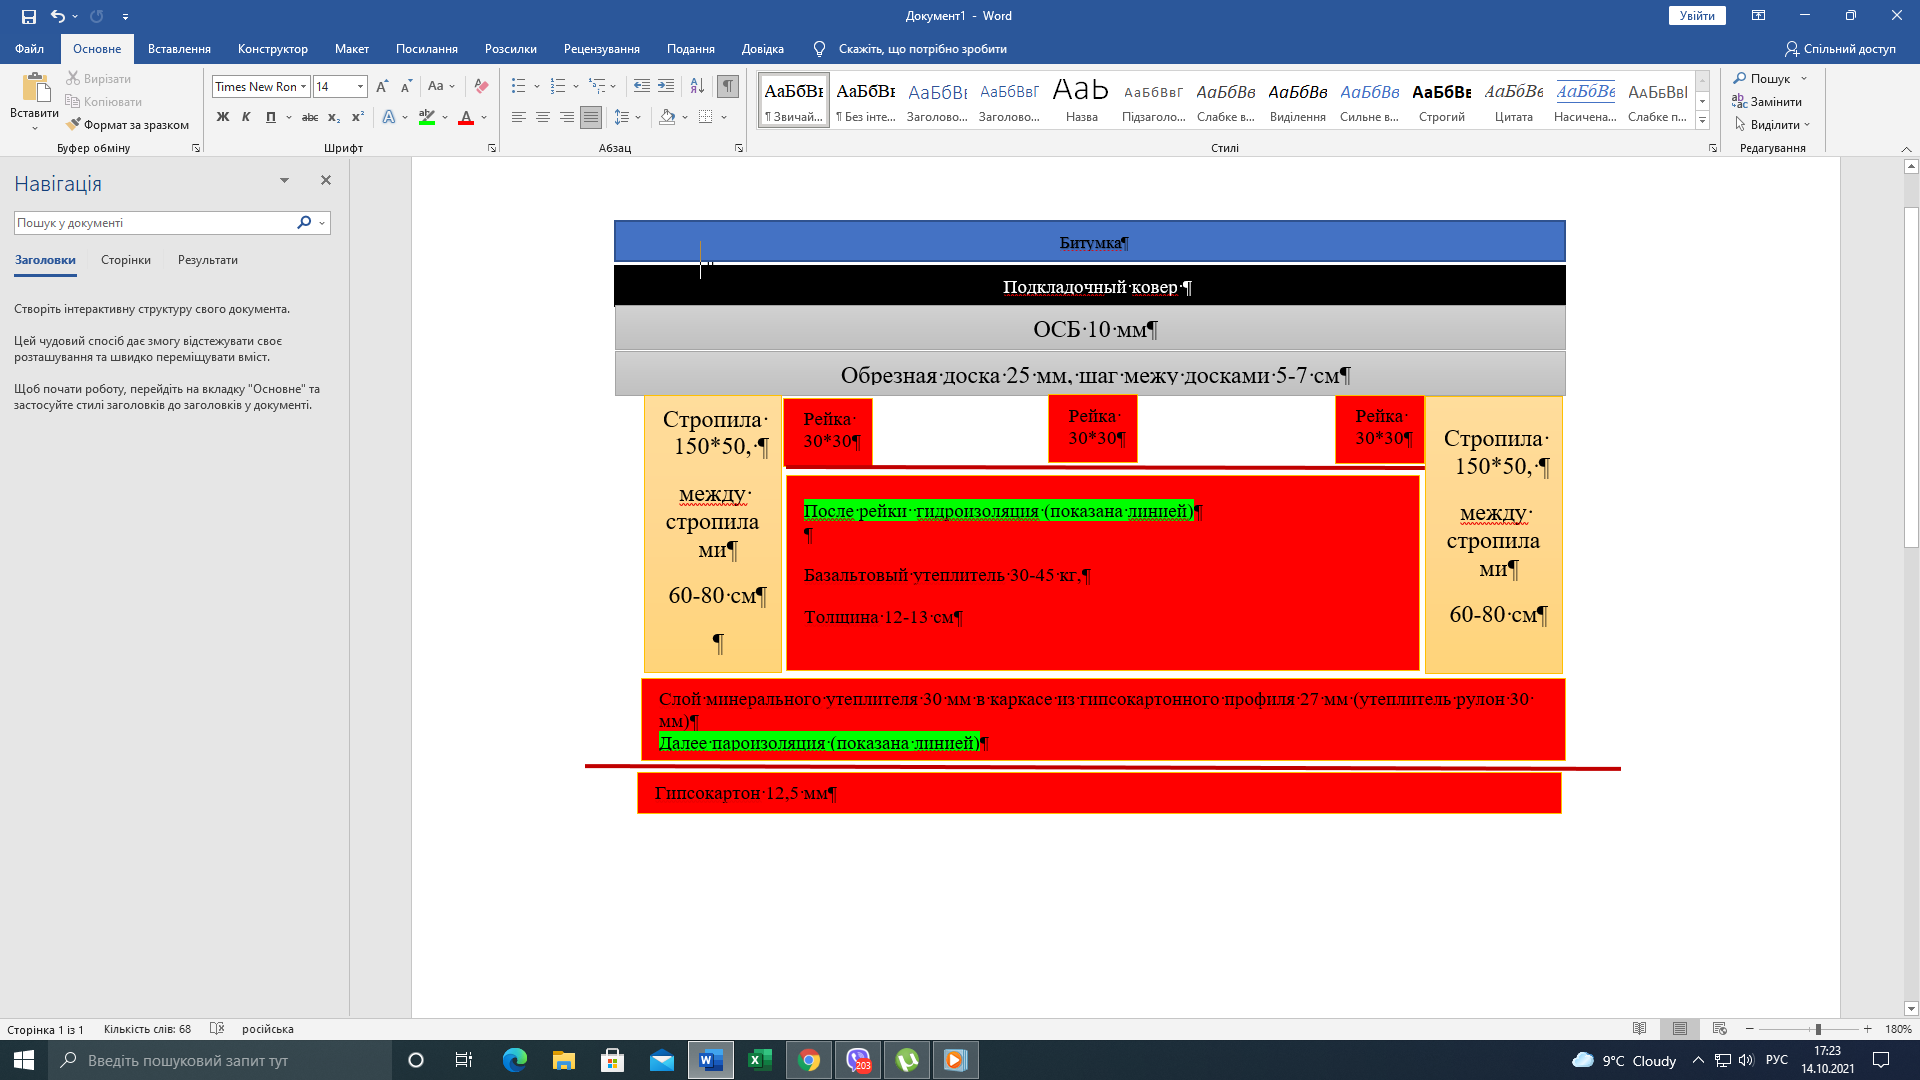The image size is (1920, 1080).
Task: Click the Замінити replace button
Action: 1767,102
